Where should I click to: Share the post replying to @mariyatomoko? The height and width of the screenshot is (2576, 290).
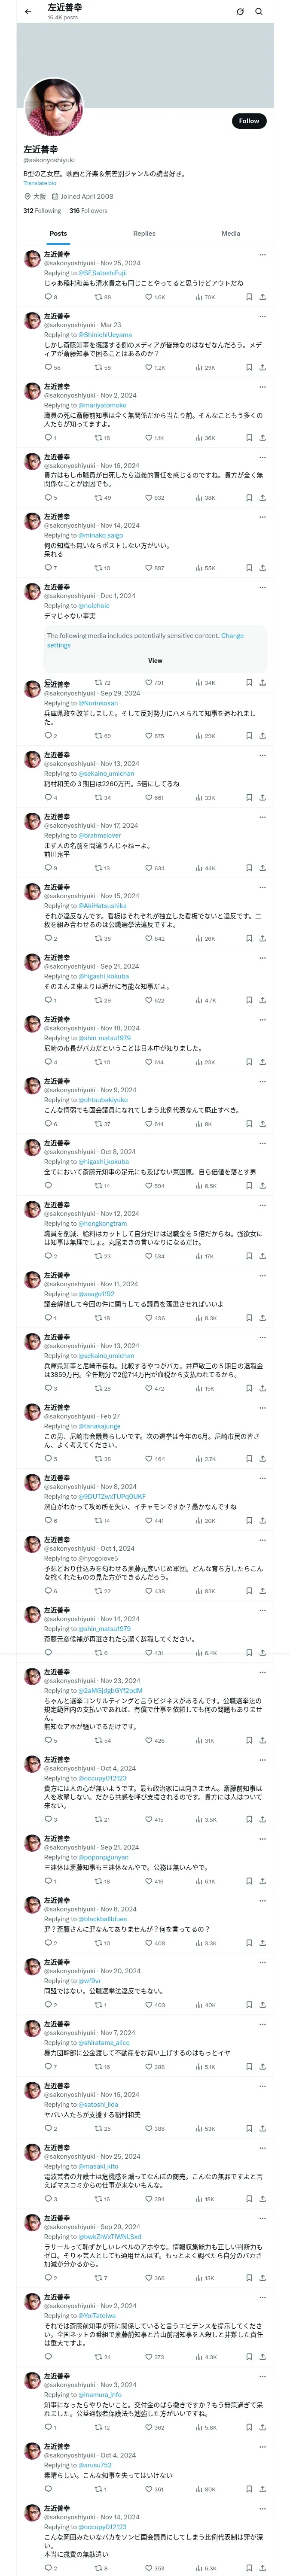click(262, 438)
